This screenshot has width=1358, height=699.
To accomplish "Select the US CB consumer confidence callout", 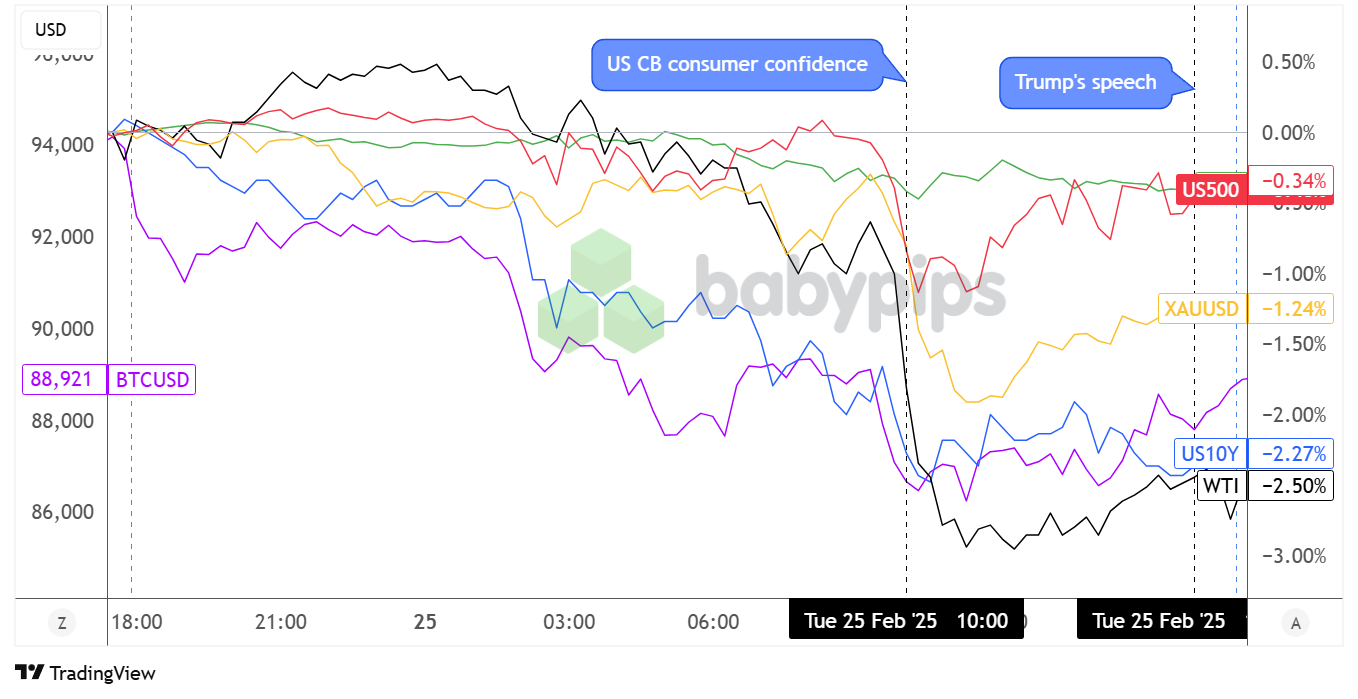I will [736, 65].
